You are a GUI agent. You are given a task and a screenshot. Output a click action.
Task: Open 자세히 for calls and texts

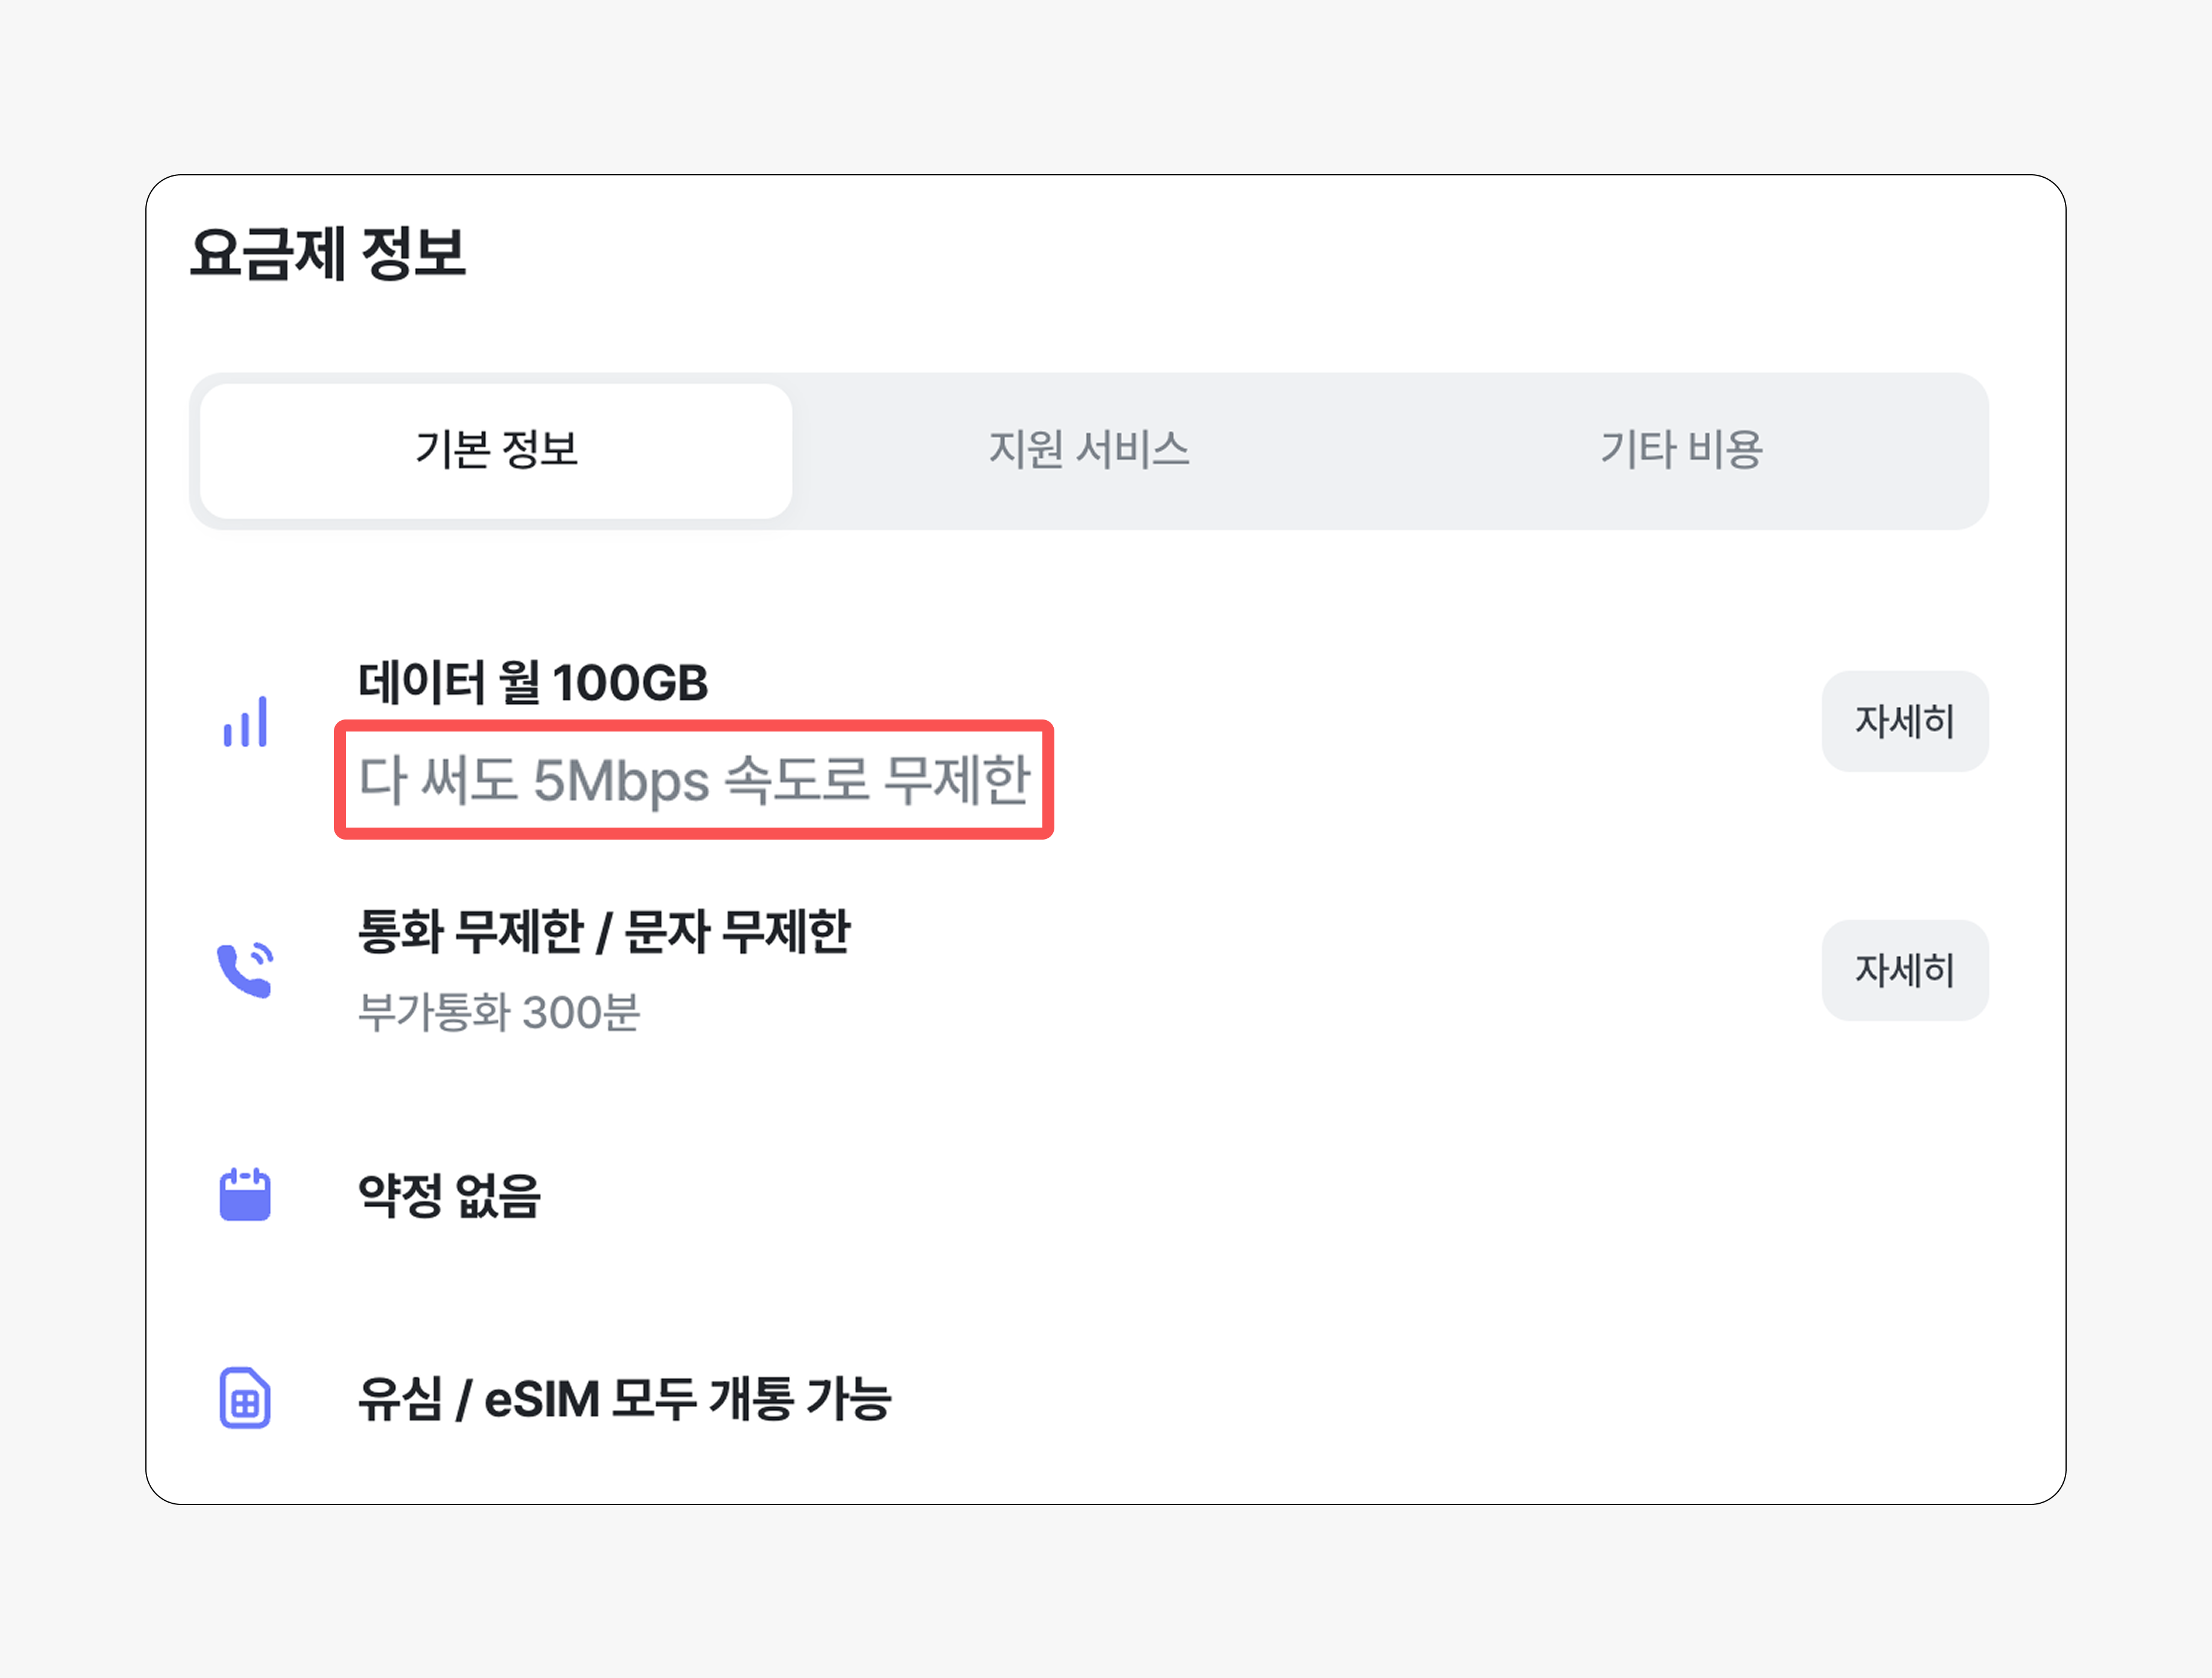(x=1905, y=970)
